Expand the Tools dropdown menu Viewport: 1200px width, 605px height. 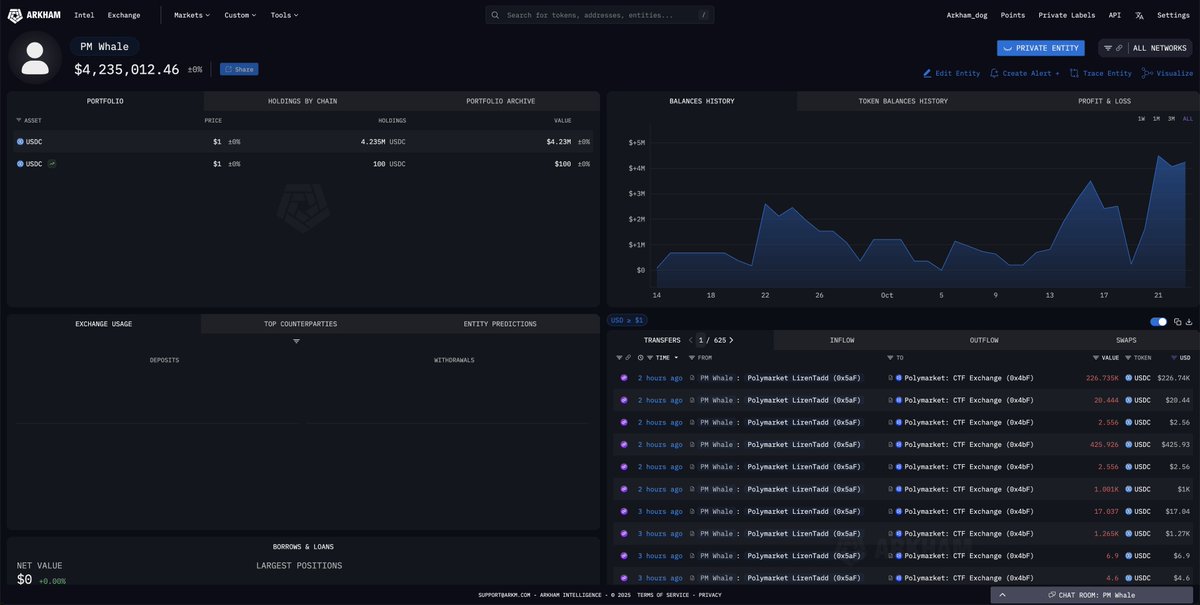(284, 16)
